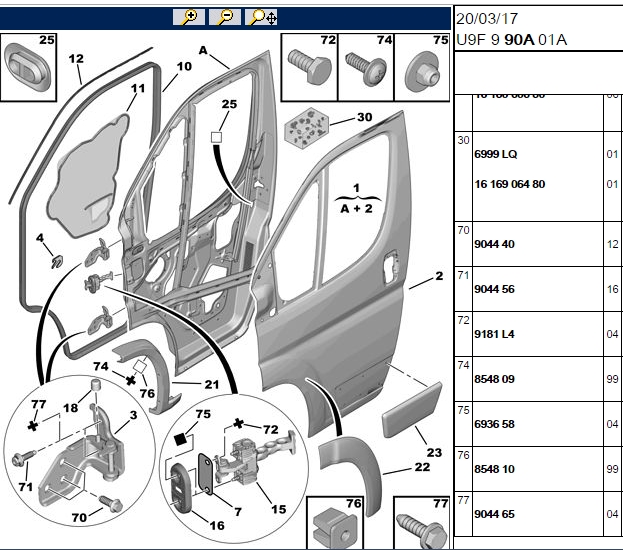Screen dimensions: 623x550
Task: Click part number 9044 40
Action: coord(494,244)
